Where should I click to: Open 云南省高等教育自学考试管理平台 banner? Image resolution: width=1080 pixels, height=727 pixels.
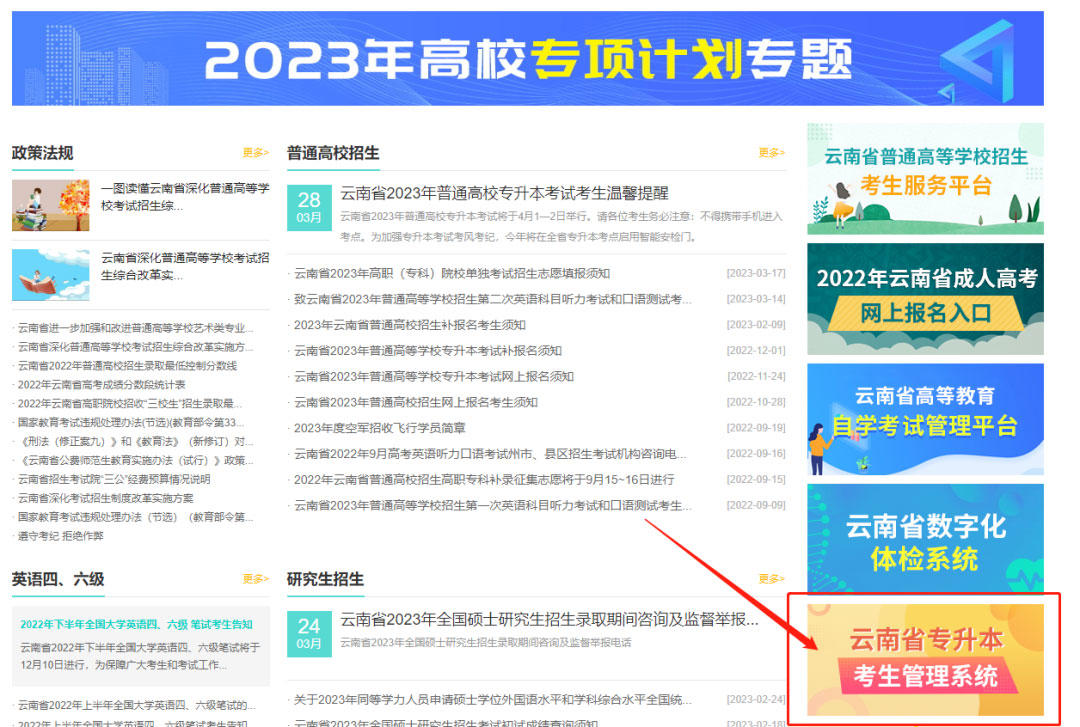[x=925, y=418]
